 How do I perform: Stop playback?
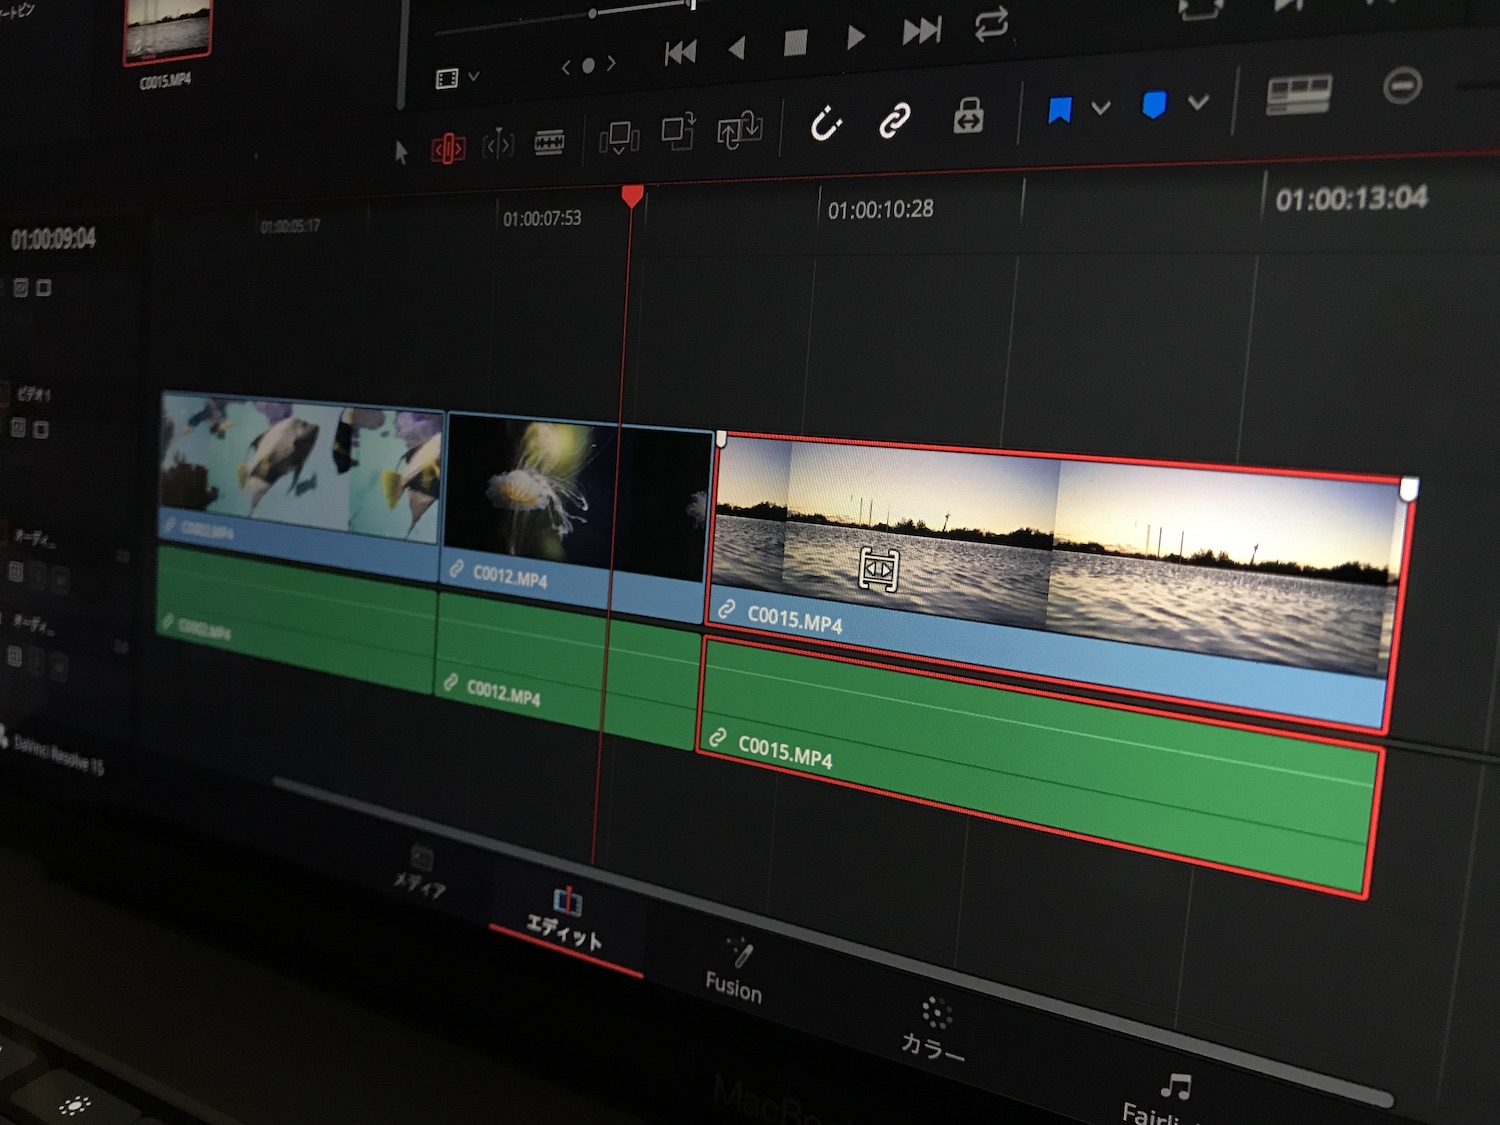click(x=795, y=42)
